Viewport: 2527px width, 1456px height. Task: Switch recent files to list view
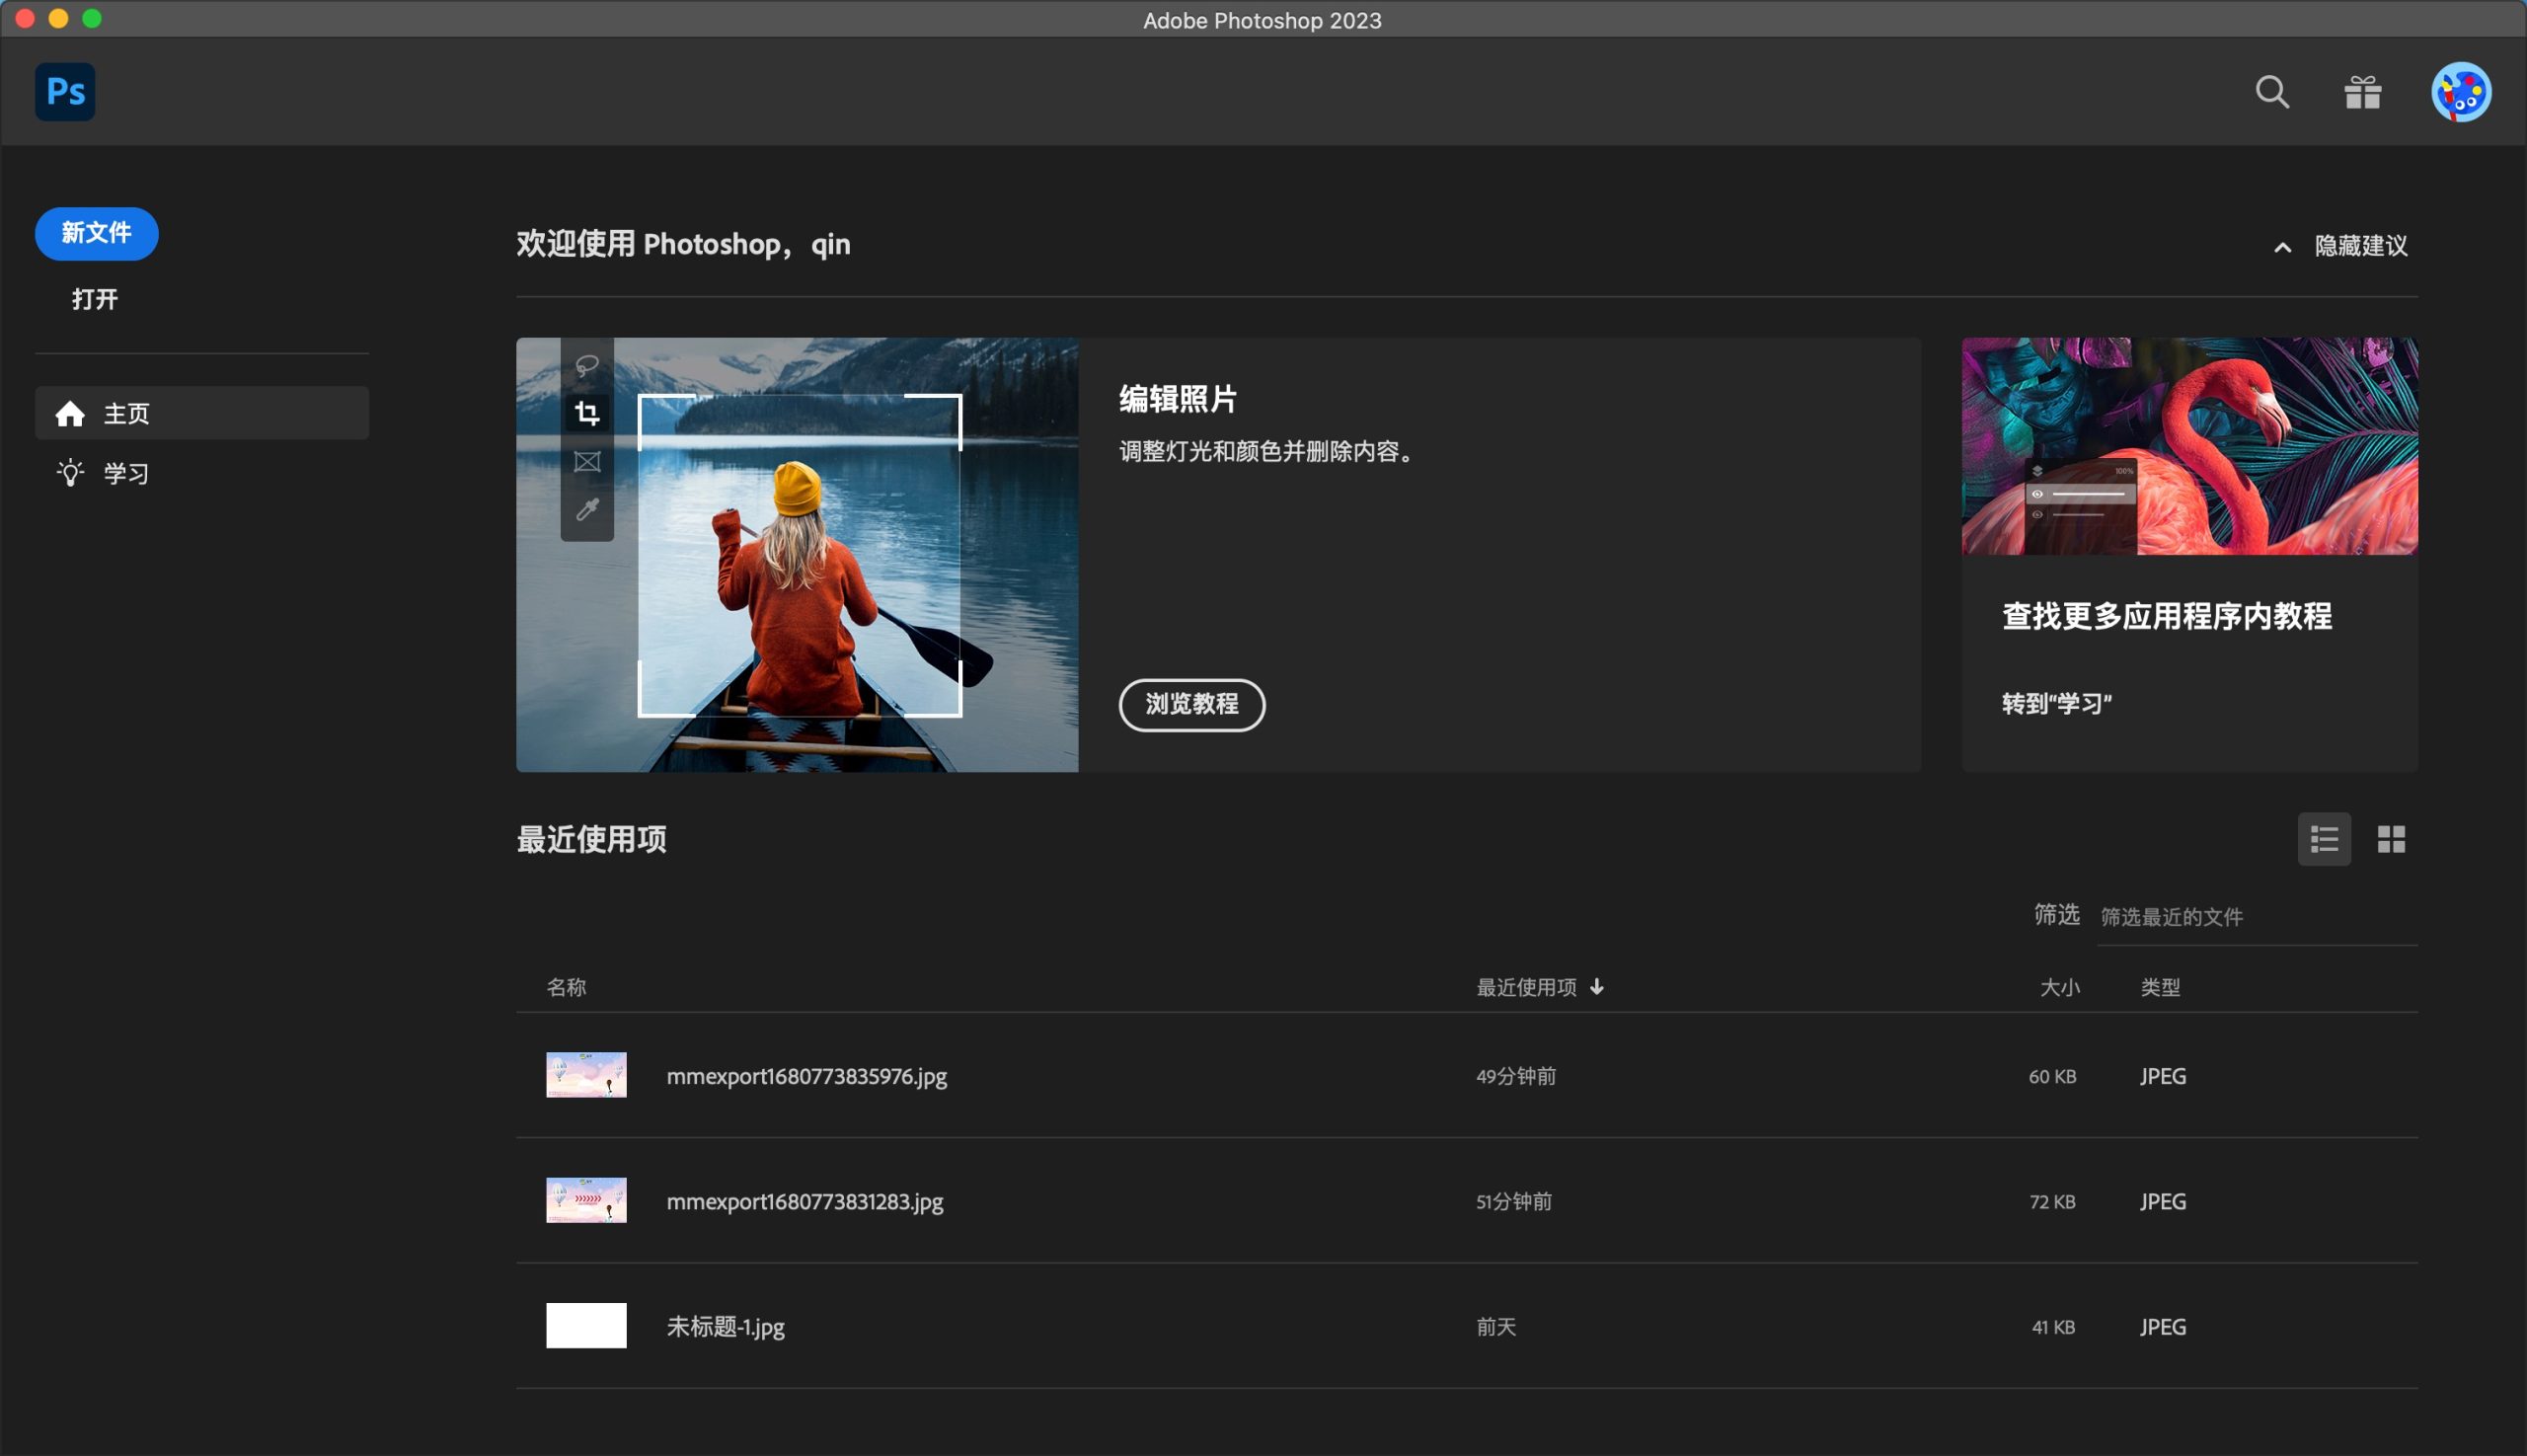click(2323, 839)
